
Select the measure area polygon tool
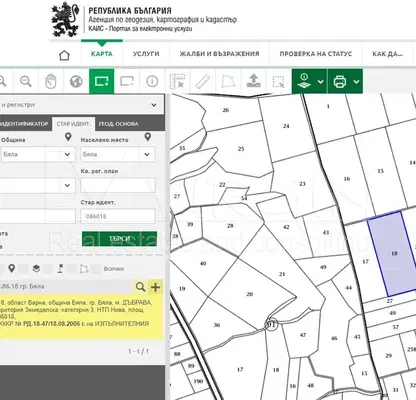[x=228, y=81]
